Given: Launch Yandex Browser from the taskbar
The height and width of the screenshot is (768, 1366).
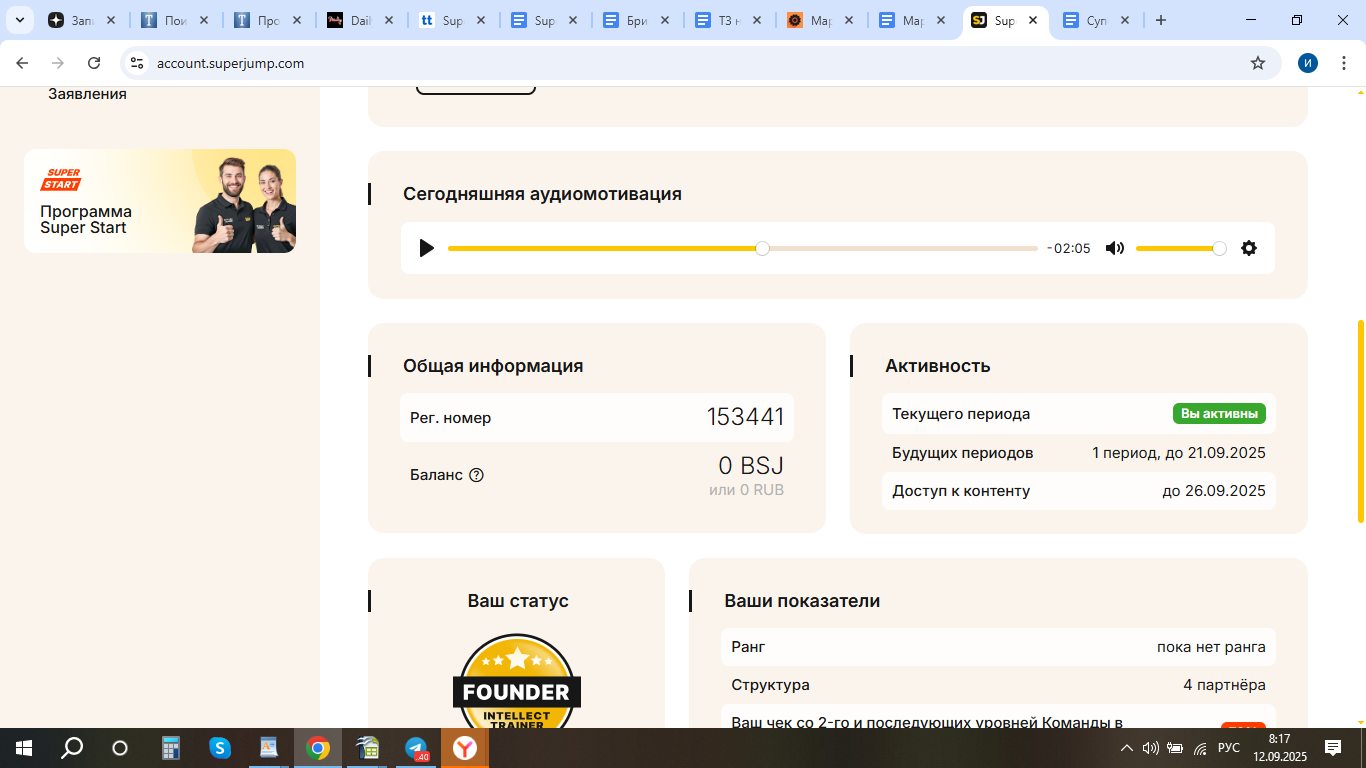Looking at the screenshot, I should [465, 748].
